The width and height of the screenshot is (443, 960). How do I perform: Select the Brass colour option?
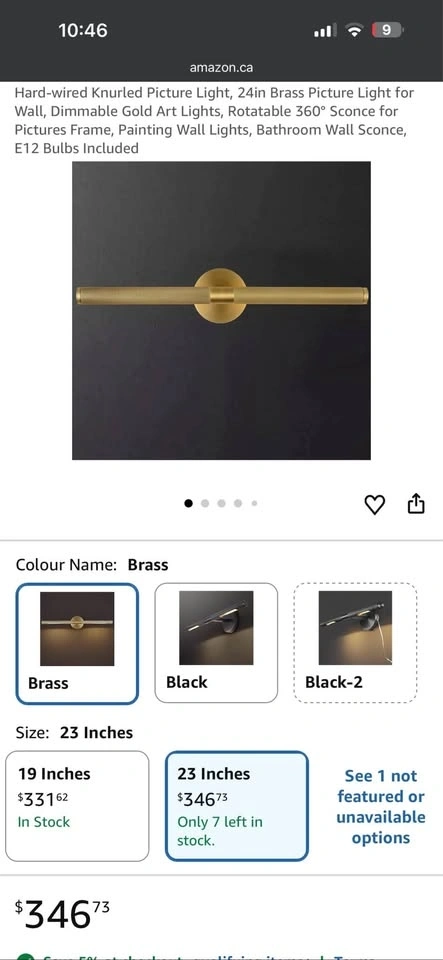coord(77,643)
